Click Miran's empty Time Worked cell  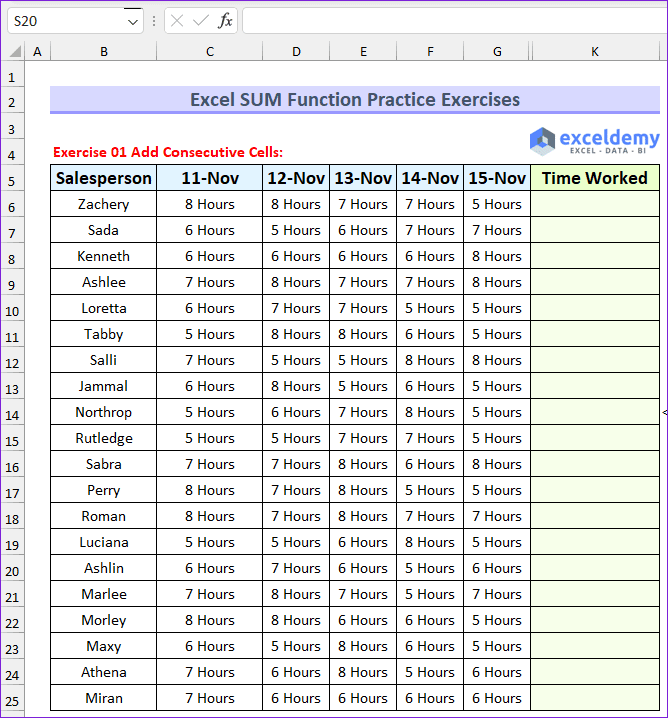(x=595, y=698)
